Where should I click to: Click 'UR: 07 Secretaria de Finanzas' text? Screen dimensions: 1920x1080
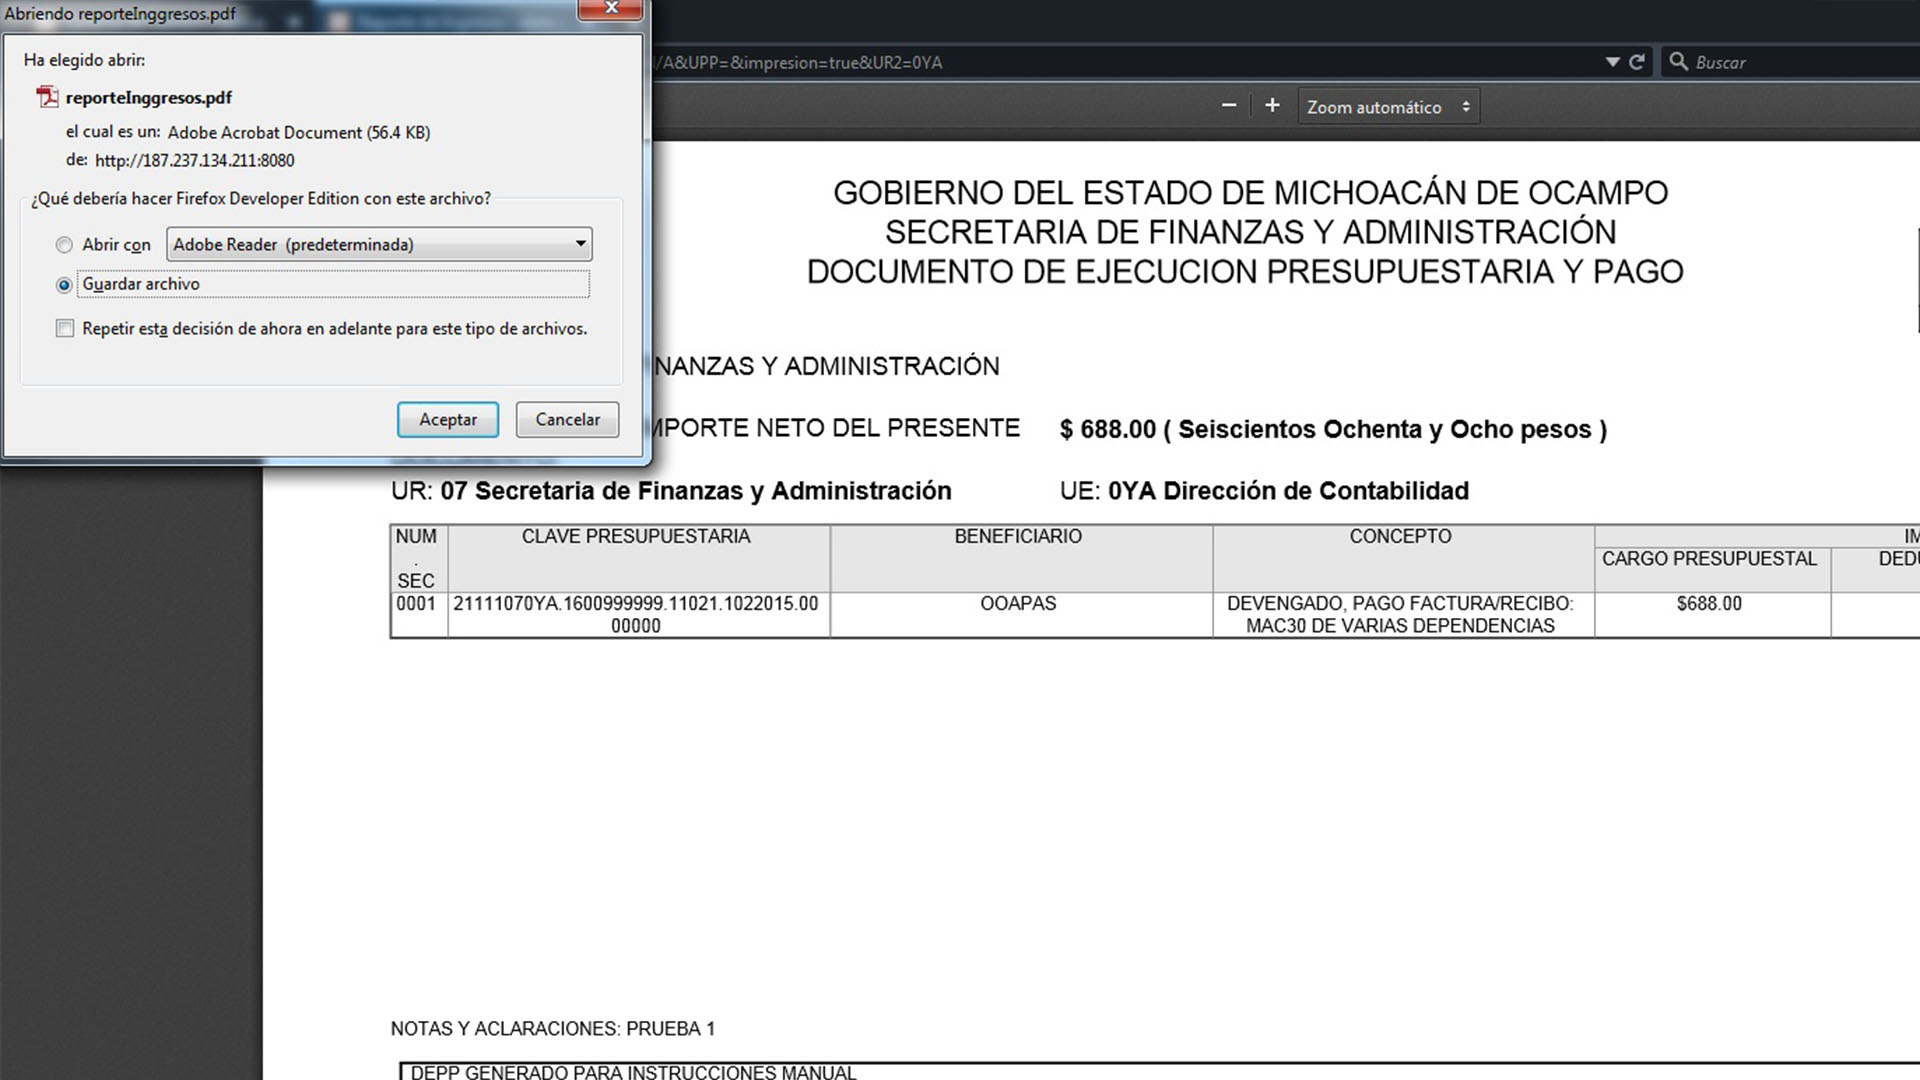[x=671, y=491]
